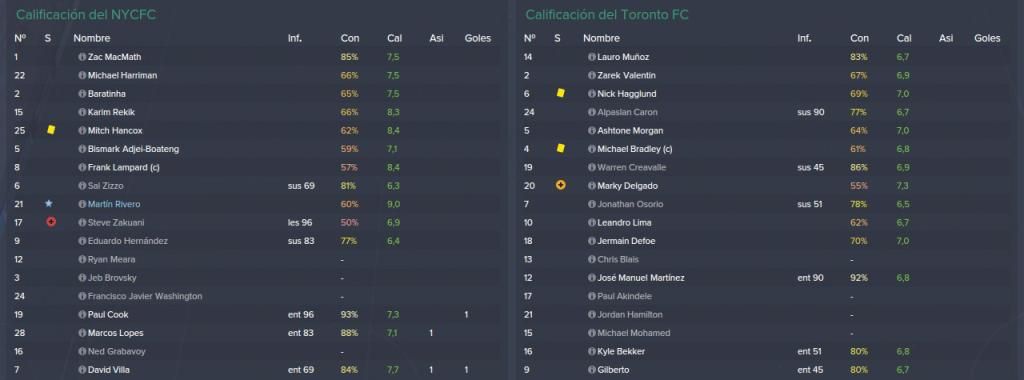Open Kyle Bekker player profile
The height and width of the screenshot is (380, 1024).
pos(620,351)
